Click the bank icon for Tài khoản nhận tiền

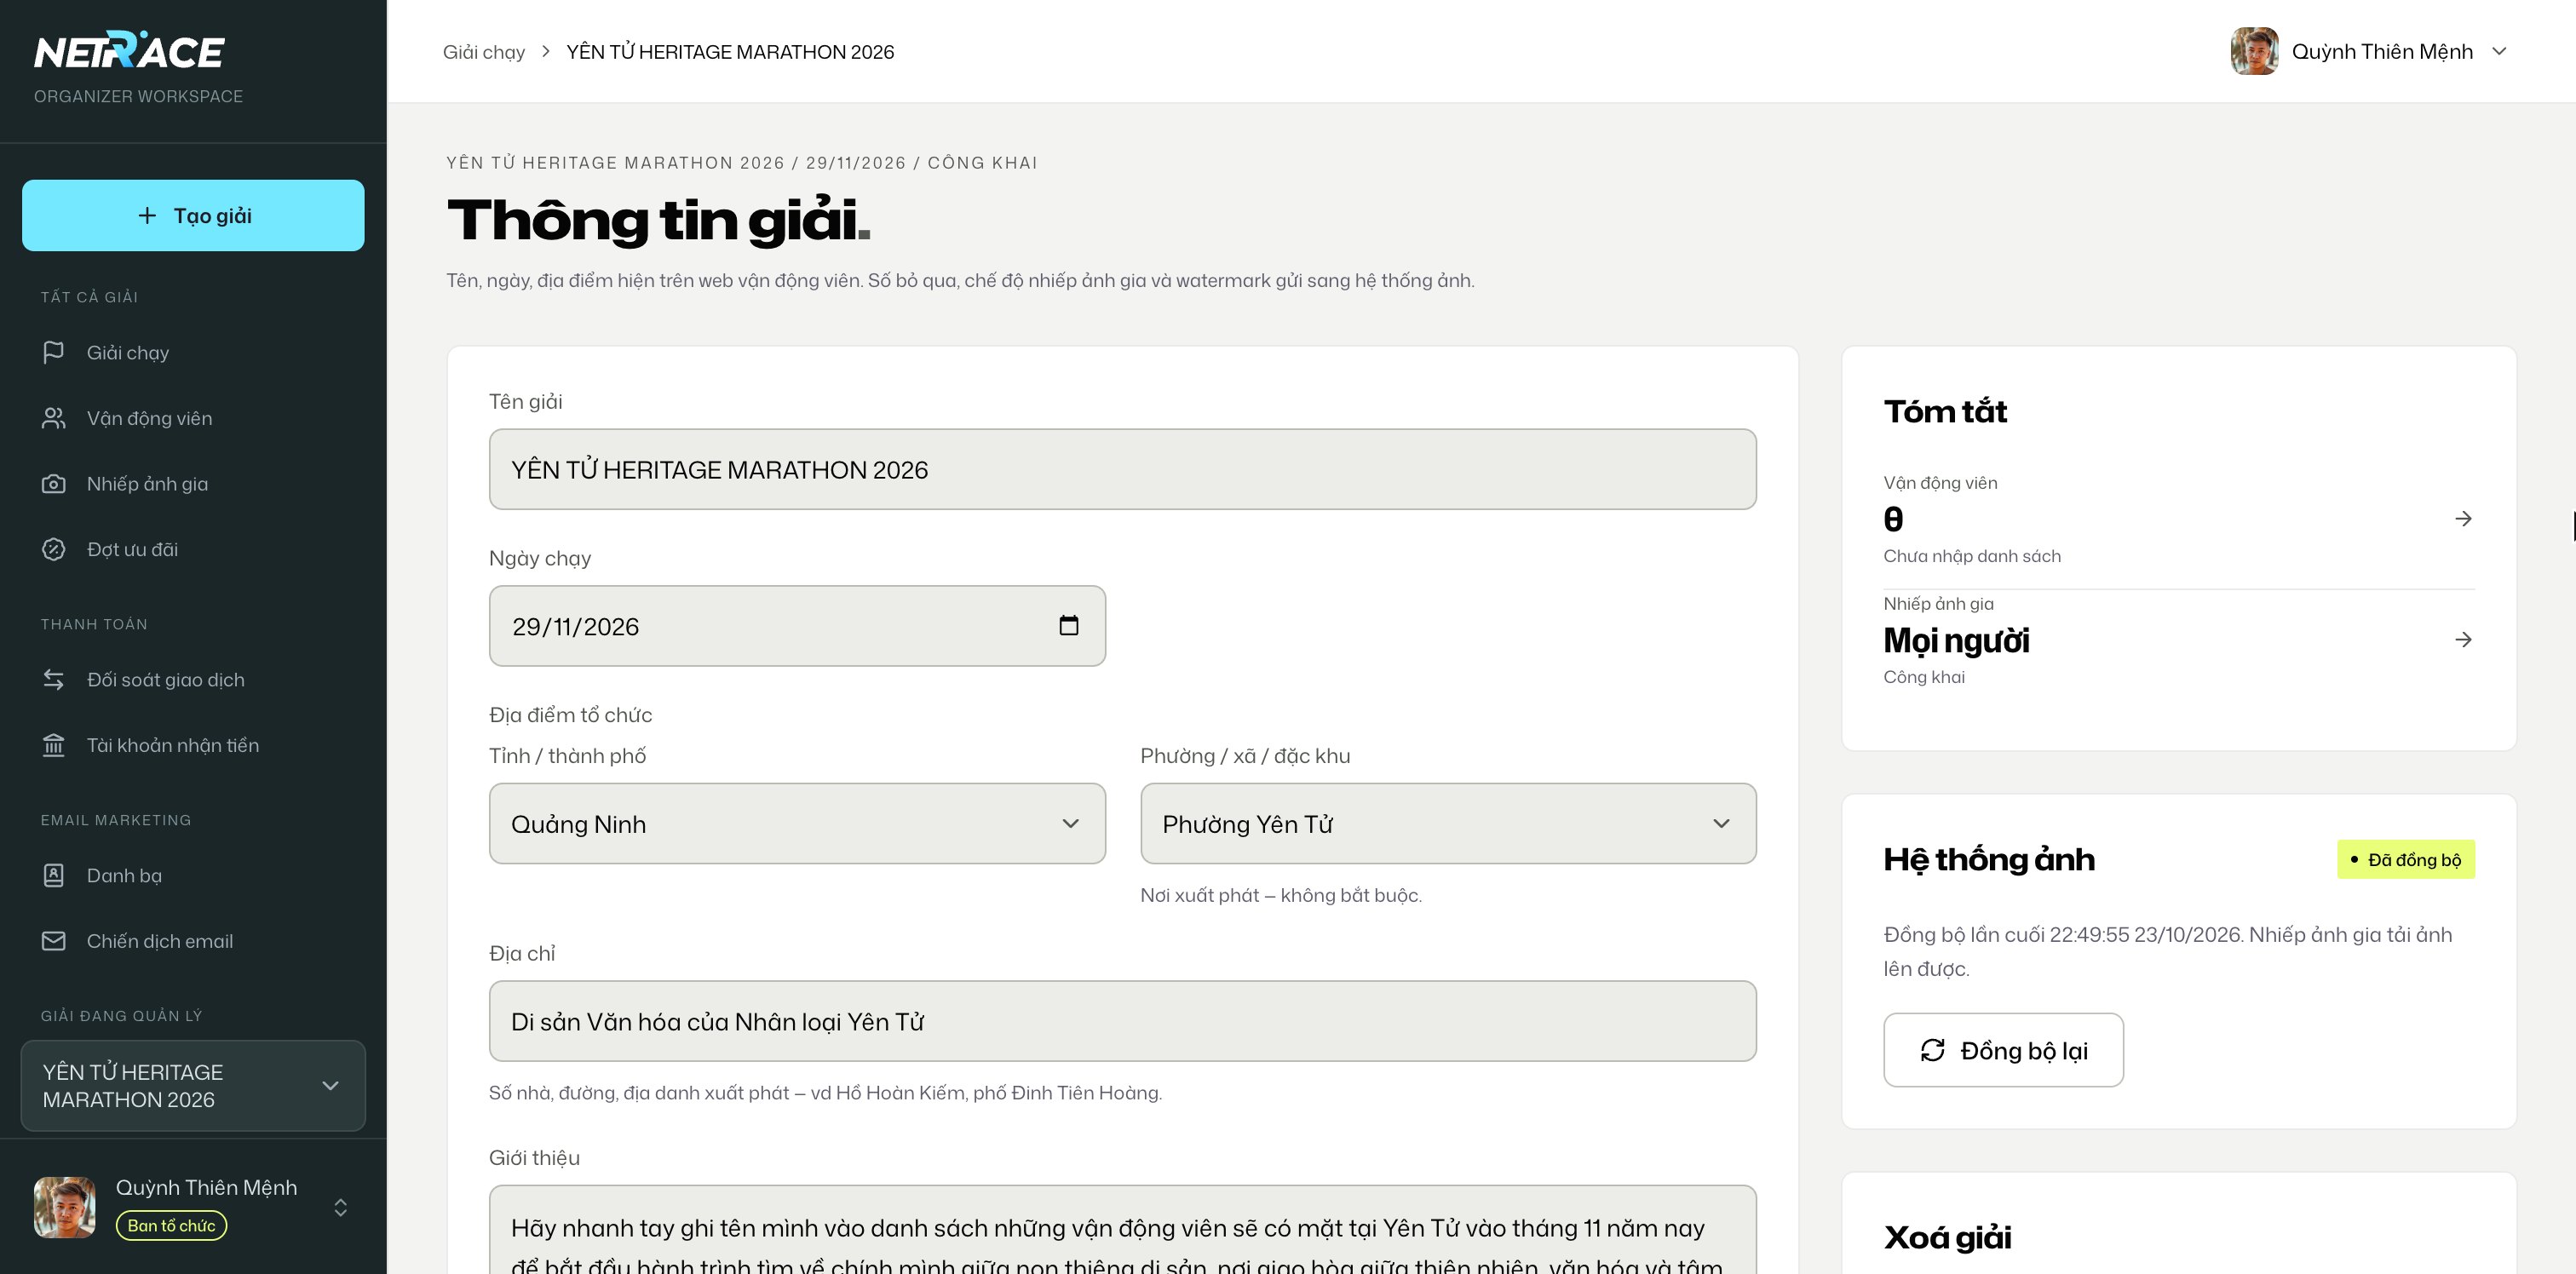(53, 745)
